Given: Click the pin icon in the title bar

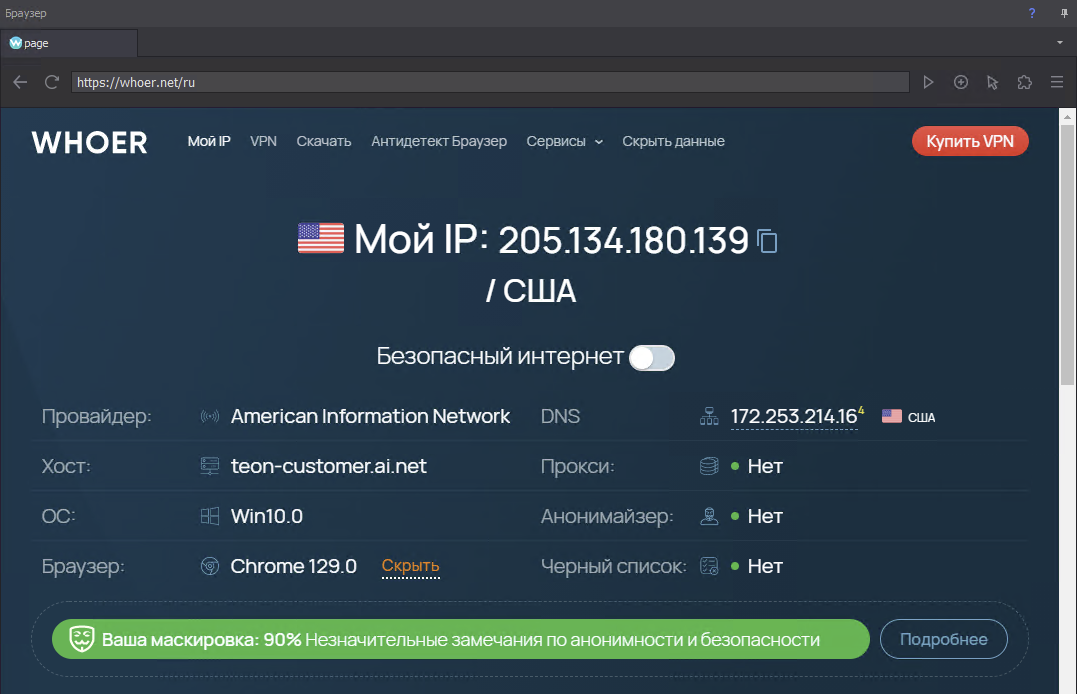Looking at the screenshot, I should (x=1064, y=13).
